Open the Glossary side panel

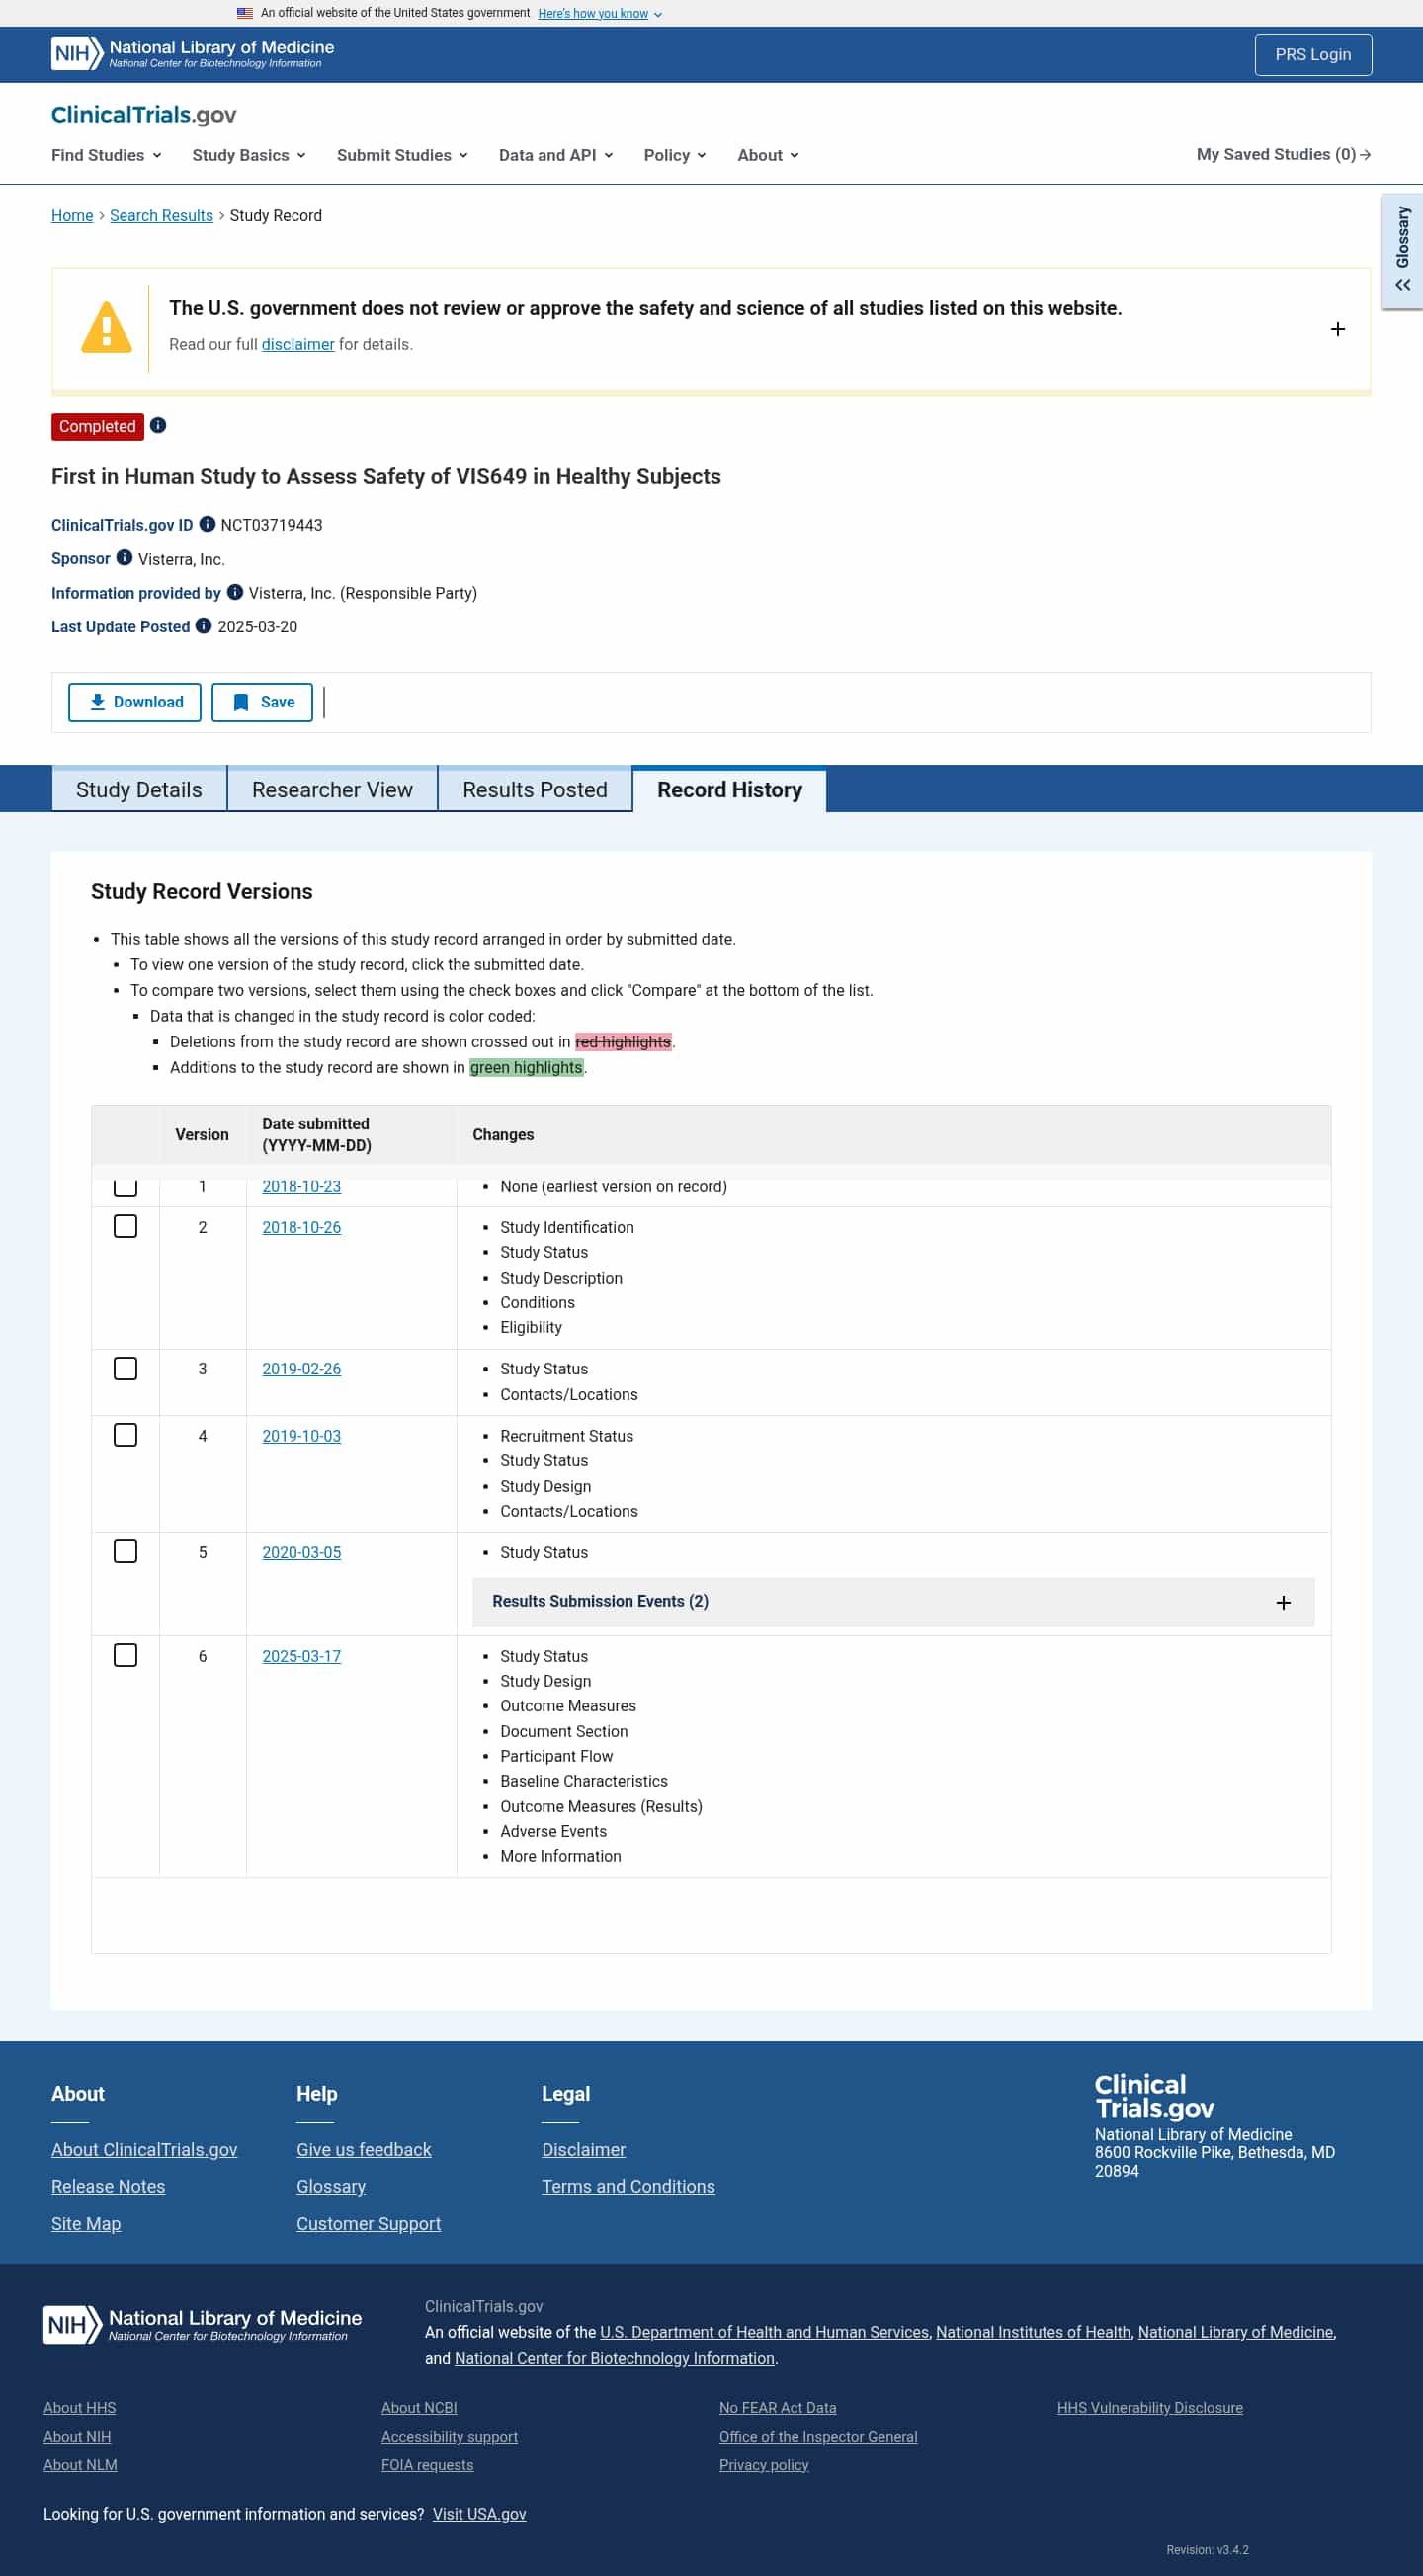click(x=1402, y=250)
